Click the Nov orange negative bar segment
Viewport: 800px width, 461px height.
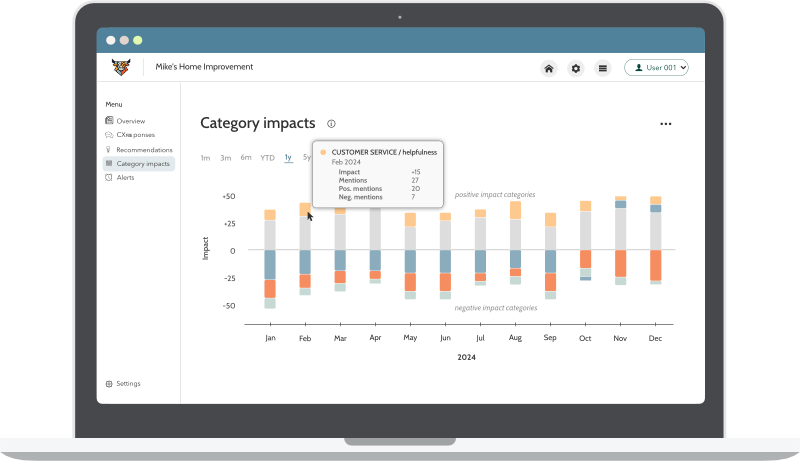point(620,264)
